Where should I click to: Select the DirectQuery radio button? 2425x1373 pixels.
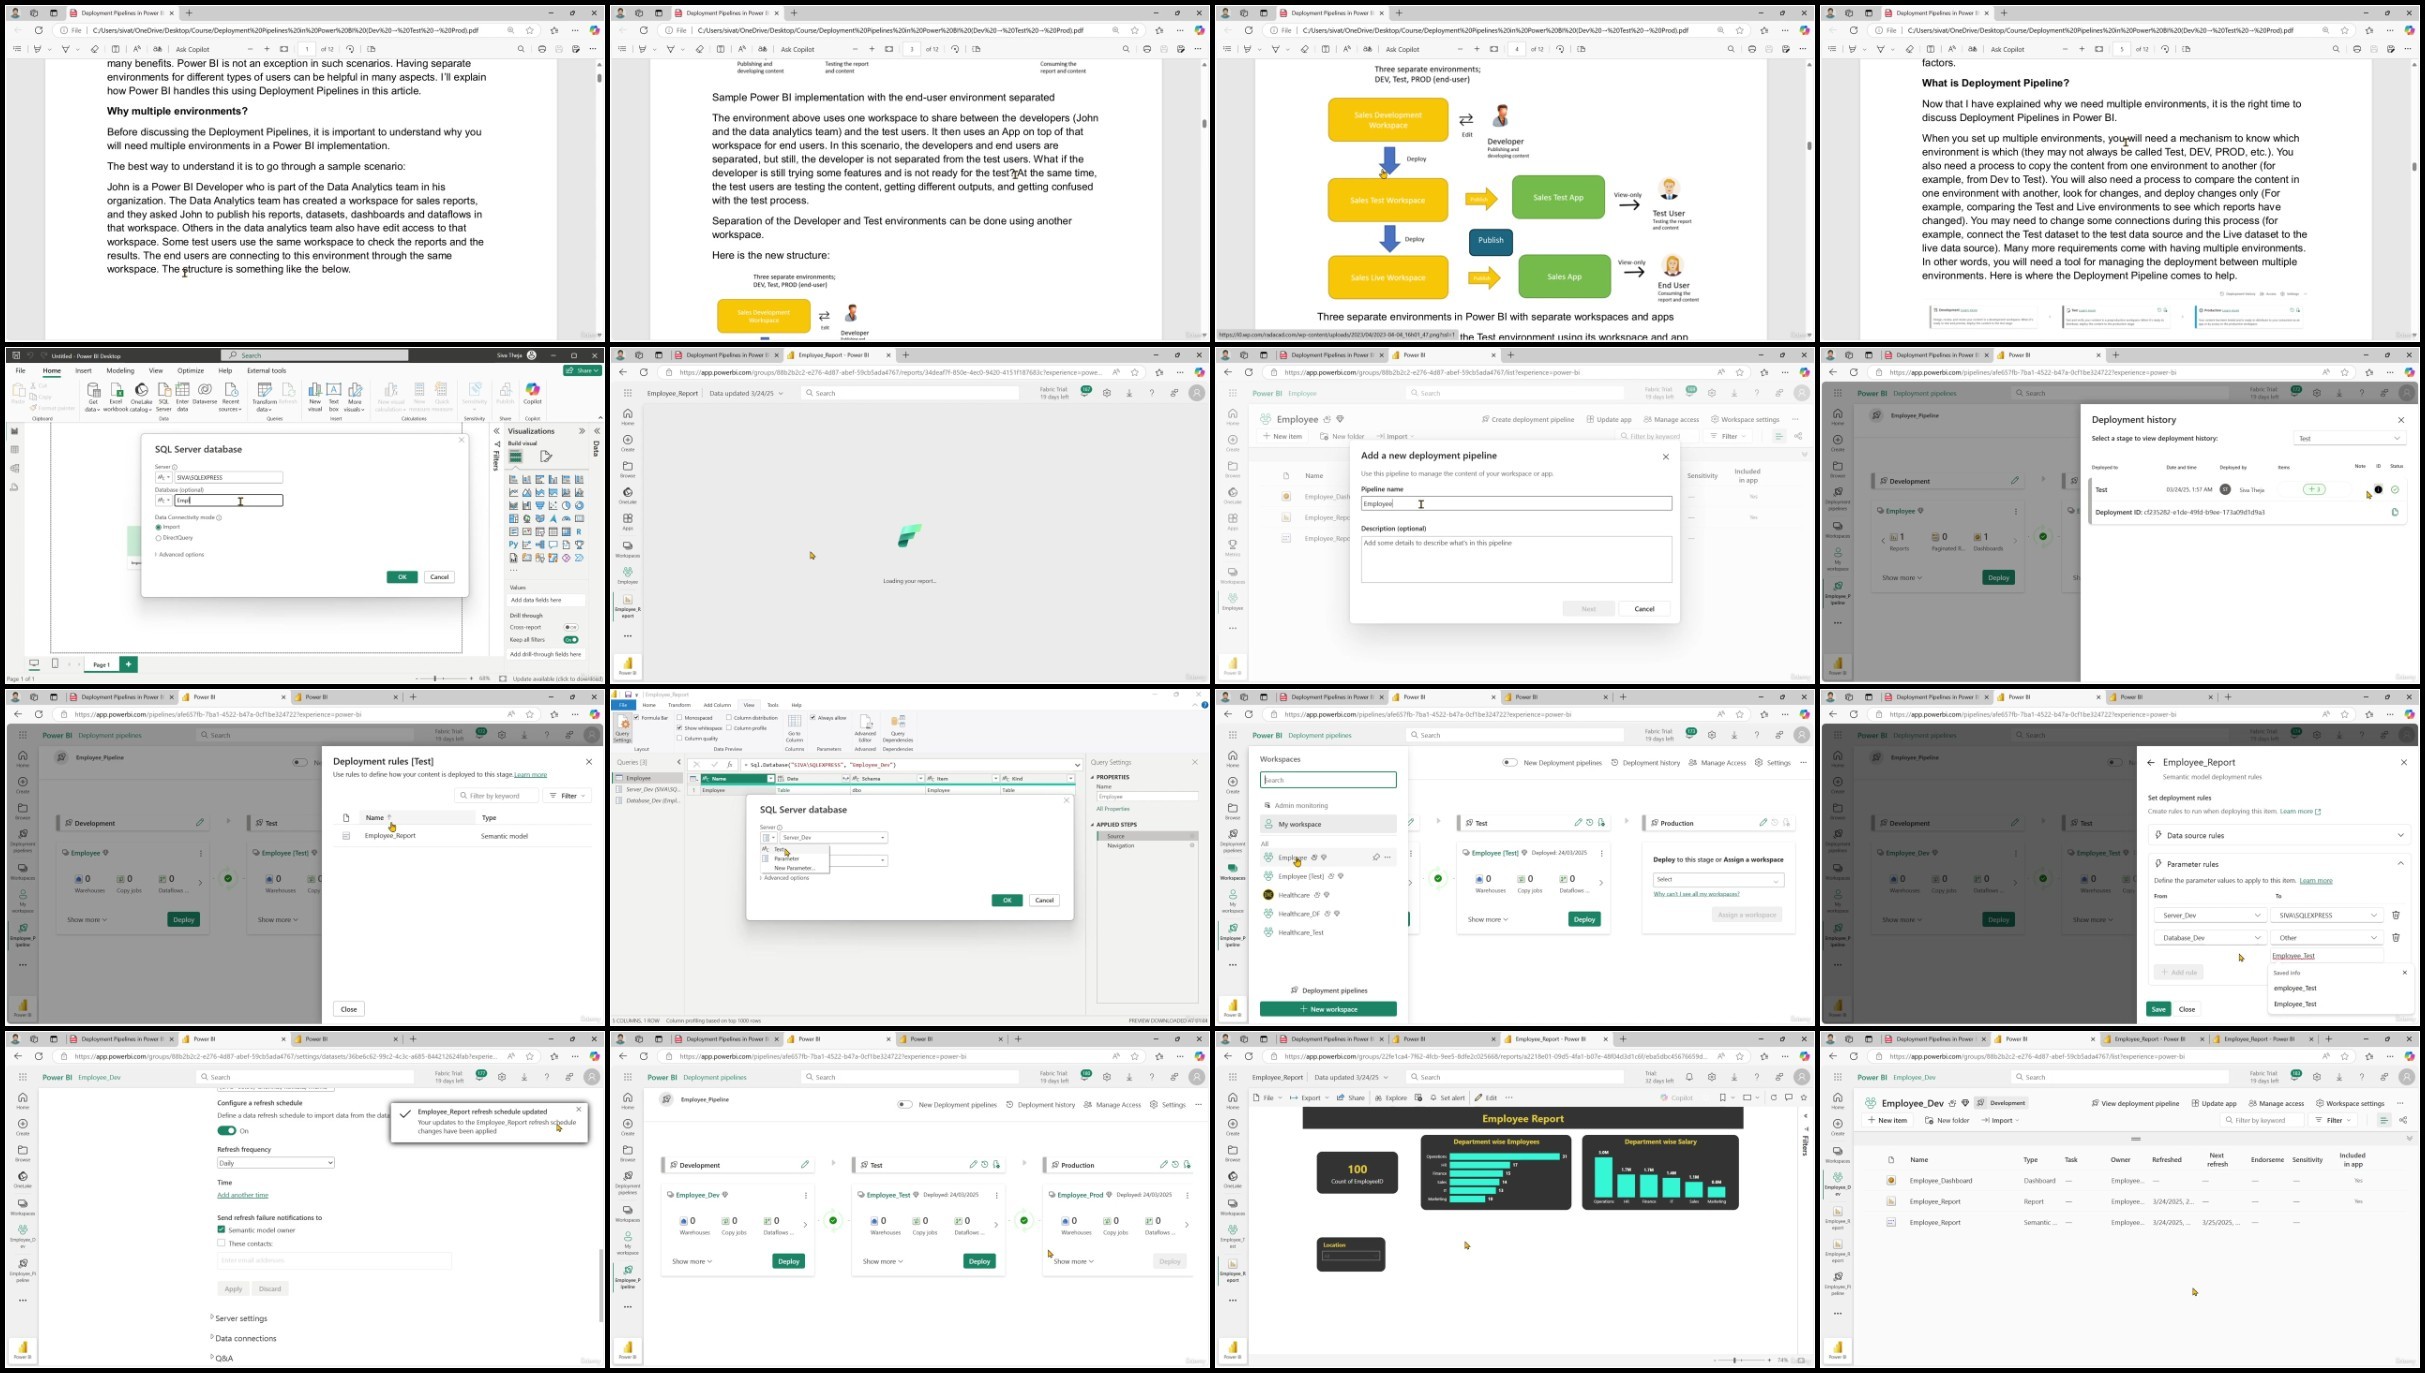tap(158, 538)
